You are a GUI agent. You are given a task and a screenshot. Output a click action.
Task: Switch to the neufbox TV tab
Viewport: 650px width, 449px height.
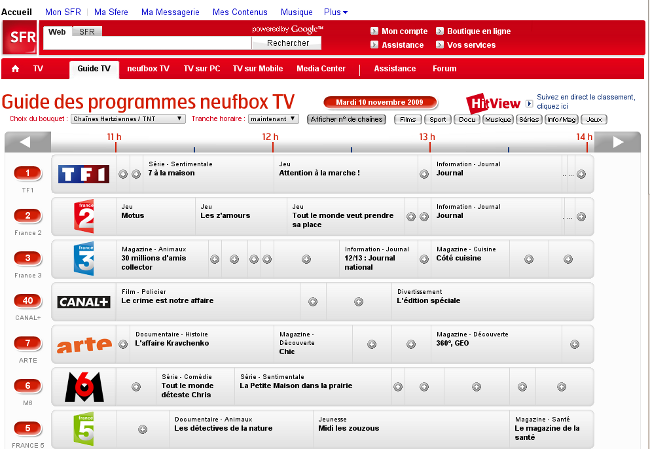(x=149, y=69)
